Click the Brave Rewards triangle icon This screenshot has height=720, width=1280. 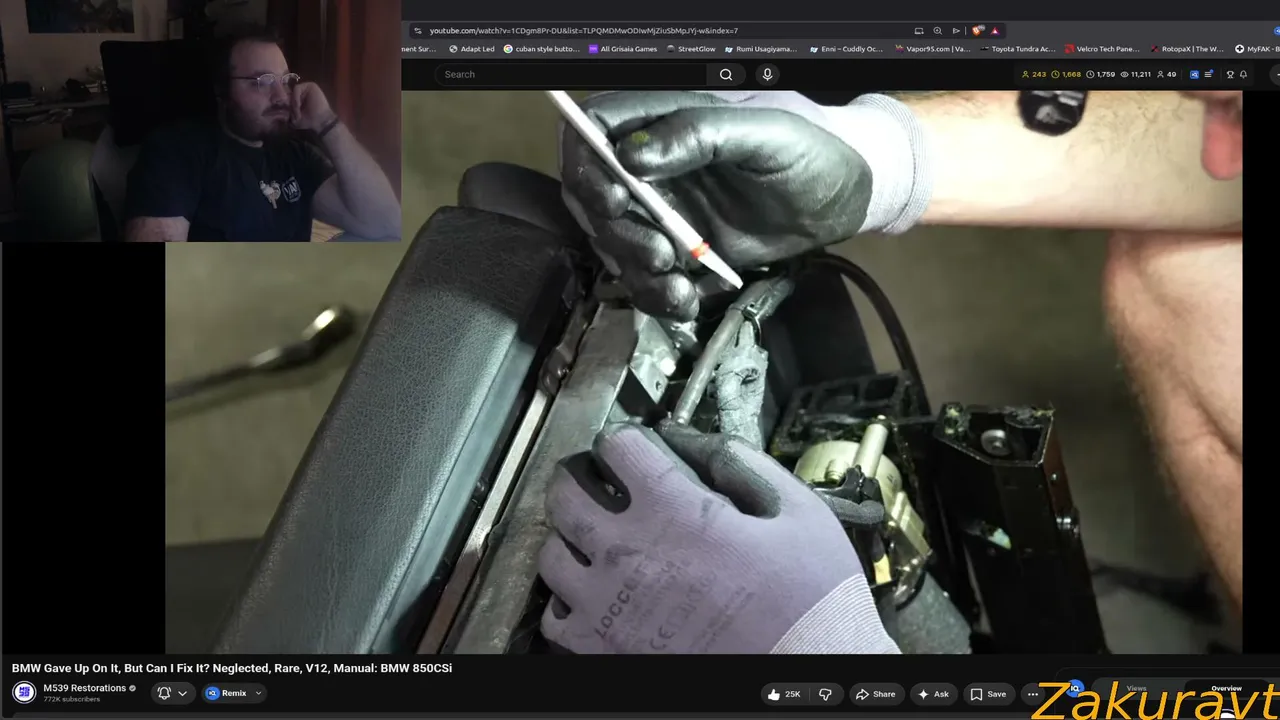click(995, 30)
